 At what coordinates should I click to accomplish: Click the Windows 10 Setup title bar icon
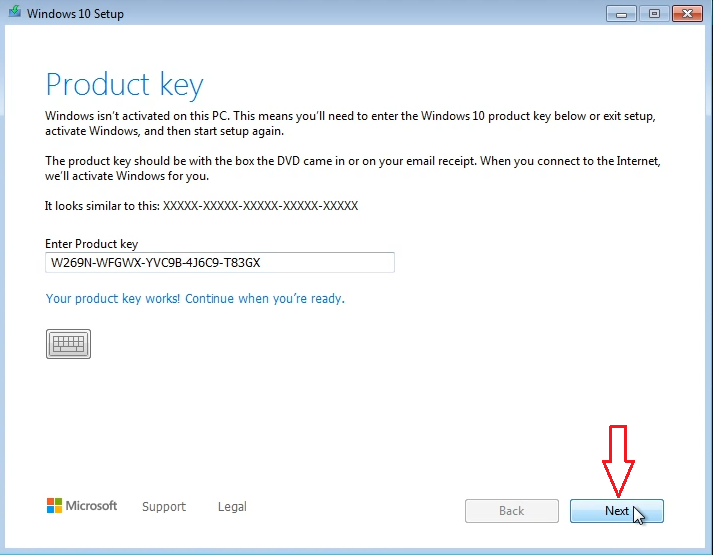[15, 12]
